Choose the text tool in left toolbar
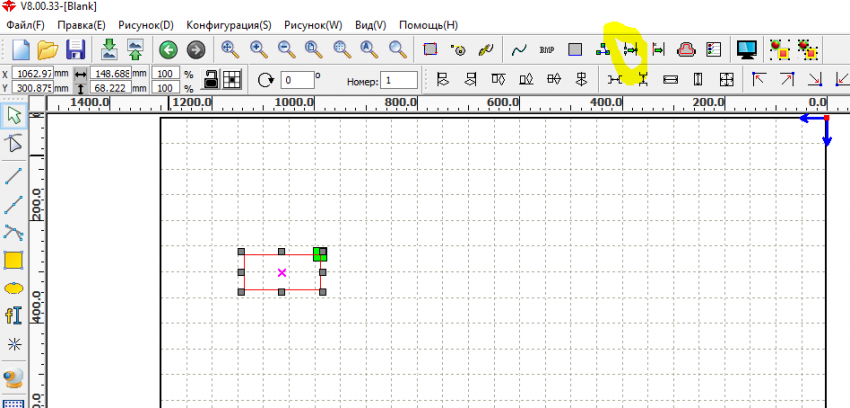The image size is (850, 408). (x=14, y=315)
